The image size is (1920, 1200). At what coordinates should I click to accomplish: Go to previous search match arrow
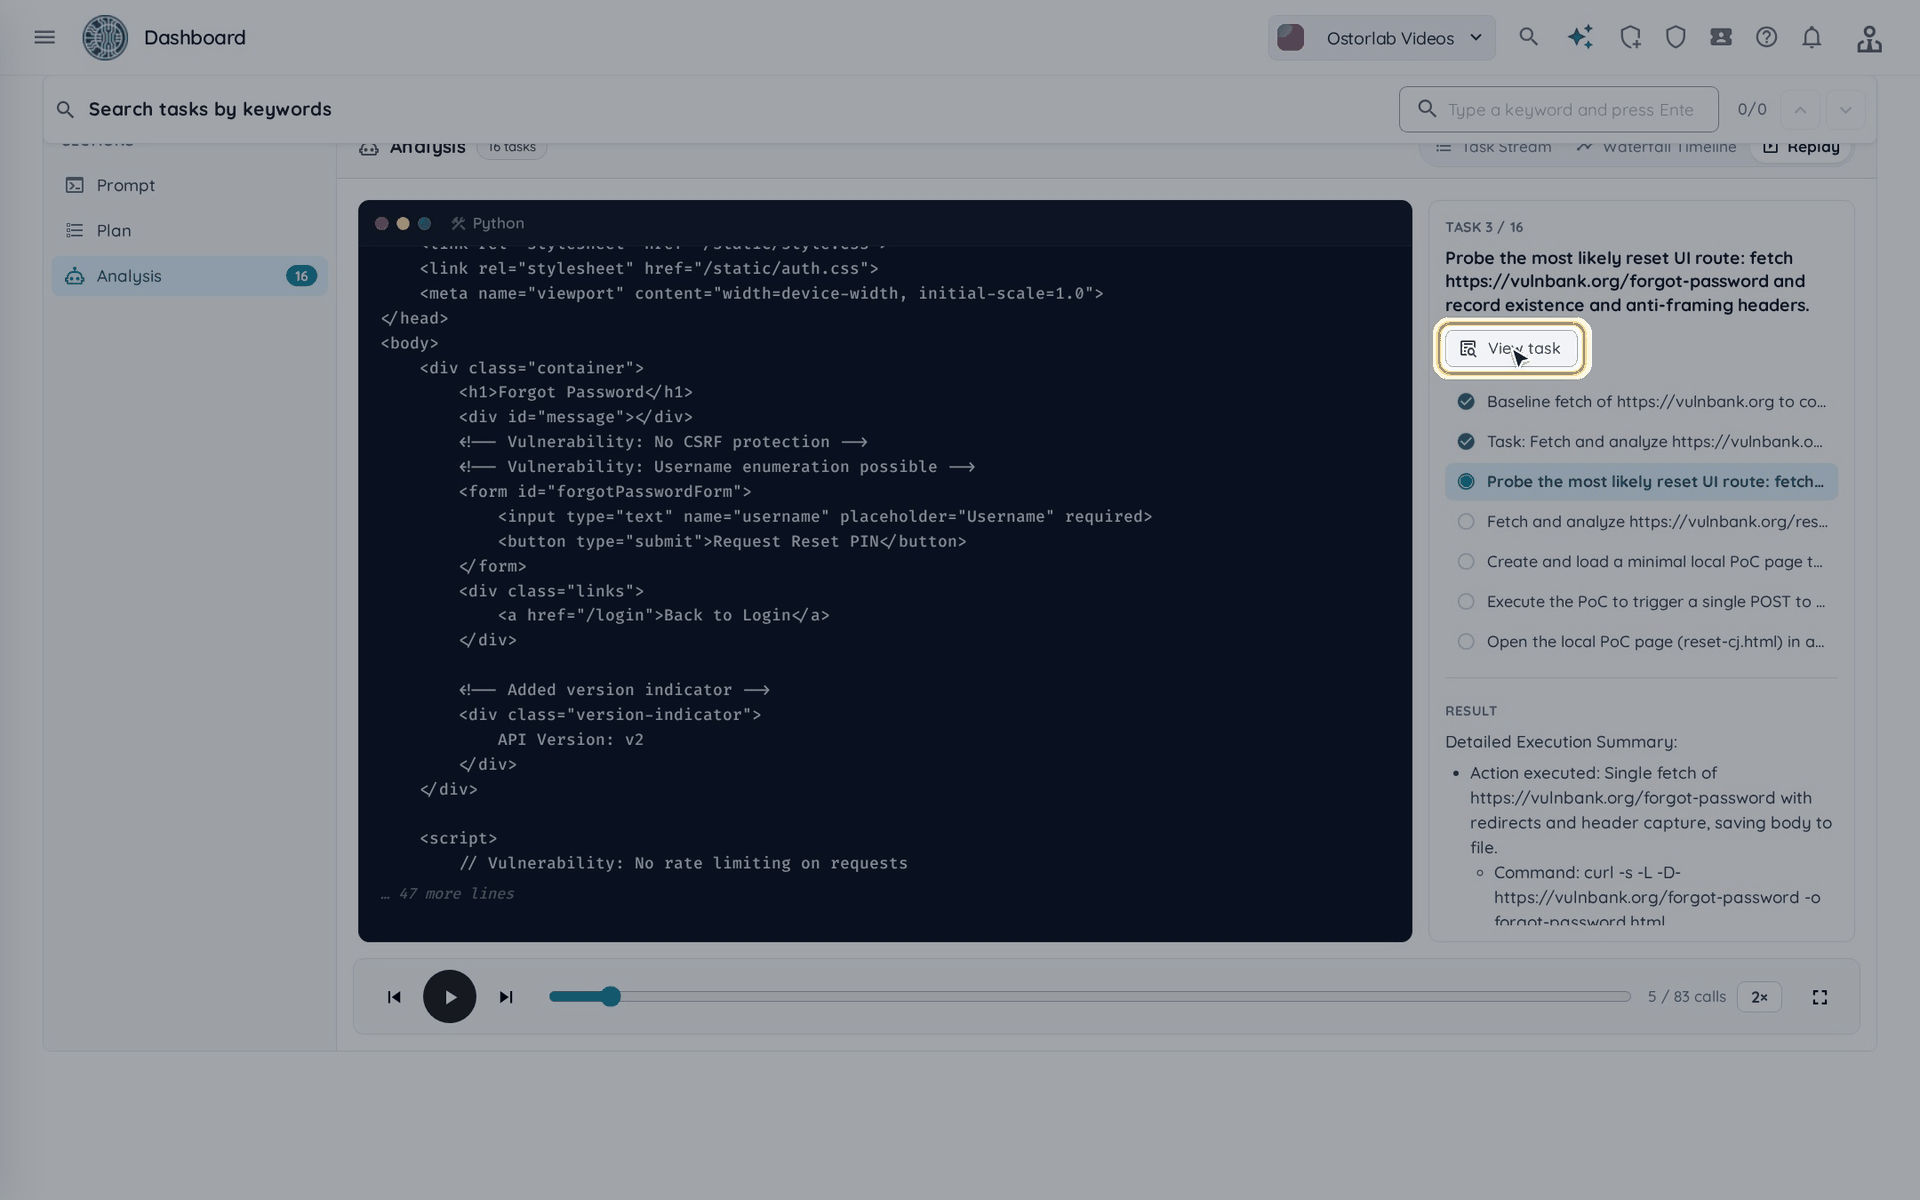[1800, 110]
